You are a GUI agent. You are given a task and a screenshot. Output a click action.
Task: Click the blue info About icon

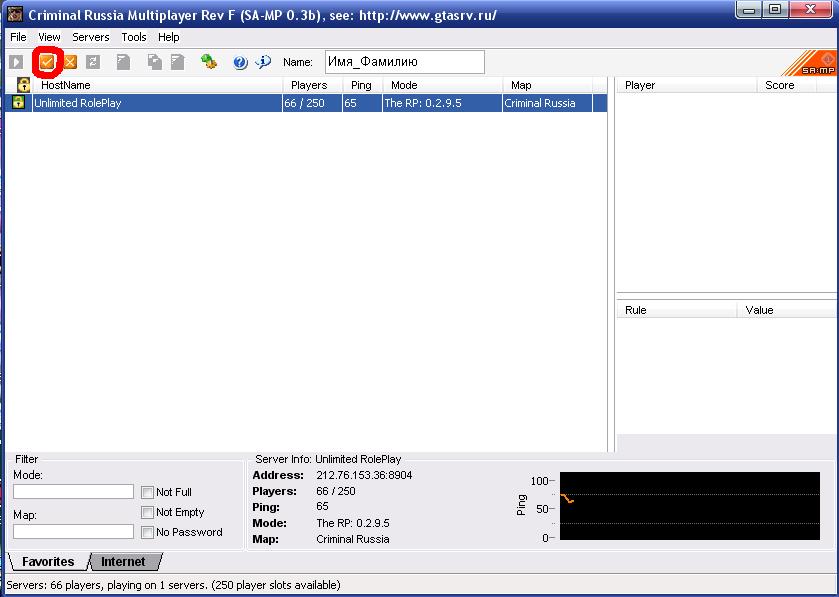263,62
